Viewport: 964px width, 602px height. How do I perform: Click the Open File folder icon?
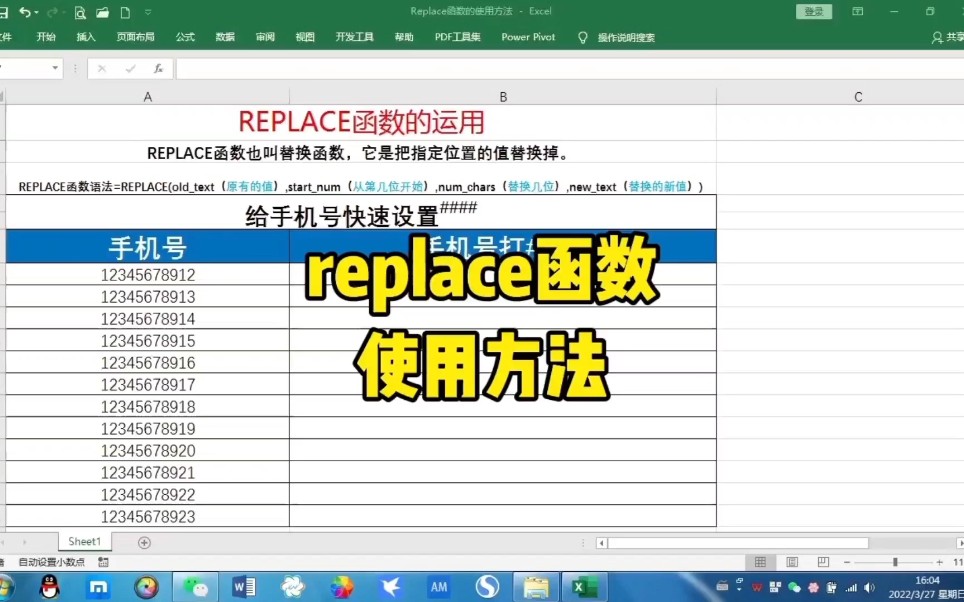pos(102,13)
